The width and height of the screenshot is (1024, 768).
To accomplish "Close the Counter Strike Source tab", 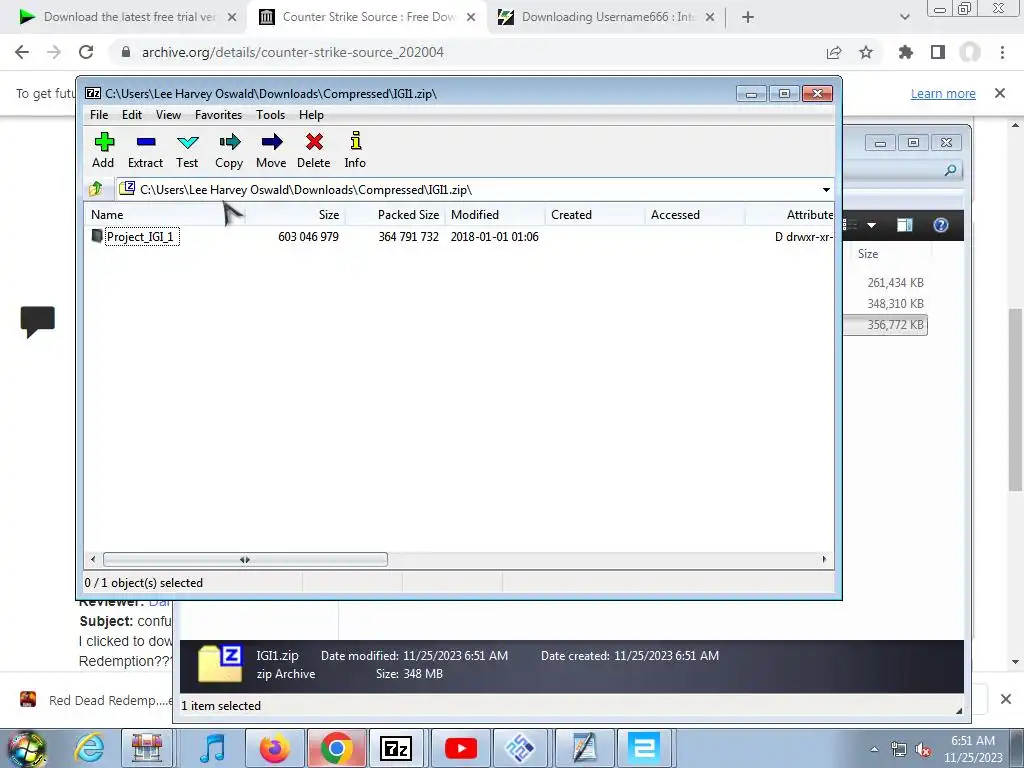I will tap(471, 18).
